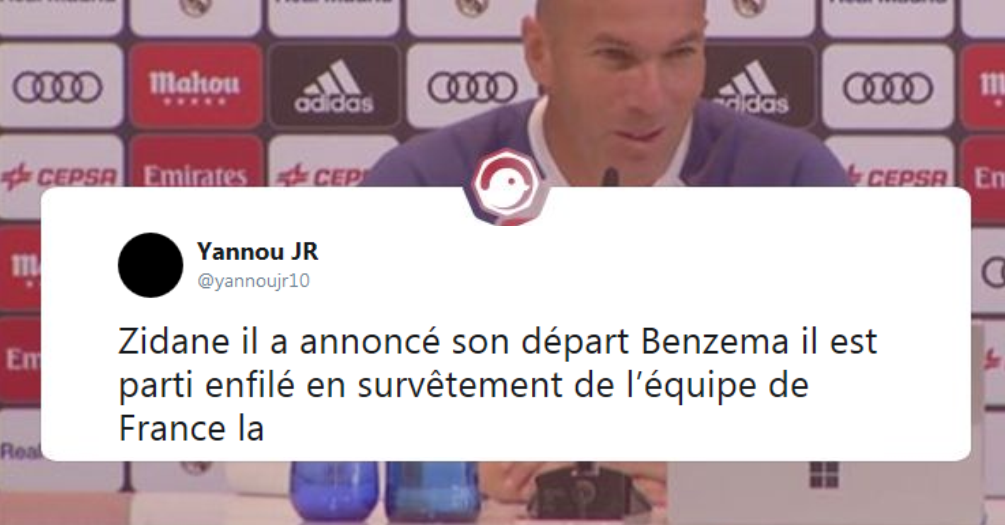The height and width of the screenshot is (525, 1005).
Task: Click the Audi rings logo at right
Action: (888, 88)
